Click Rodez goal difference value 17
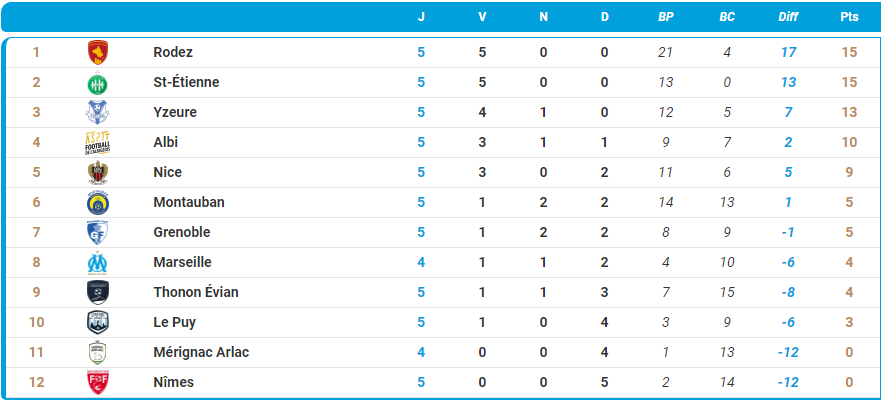 [x=788, y=52]
